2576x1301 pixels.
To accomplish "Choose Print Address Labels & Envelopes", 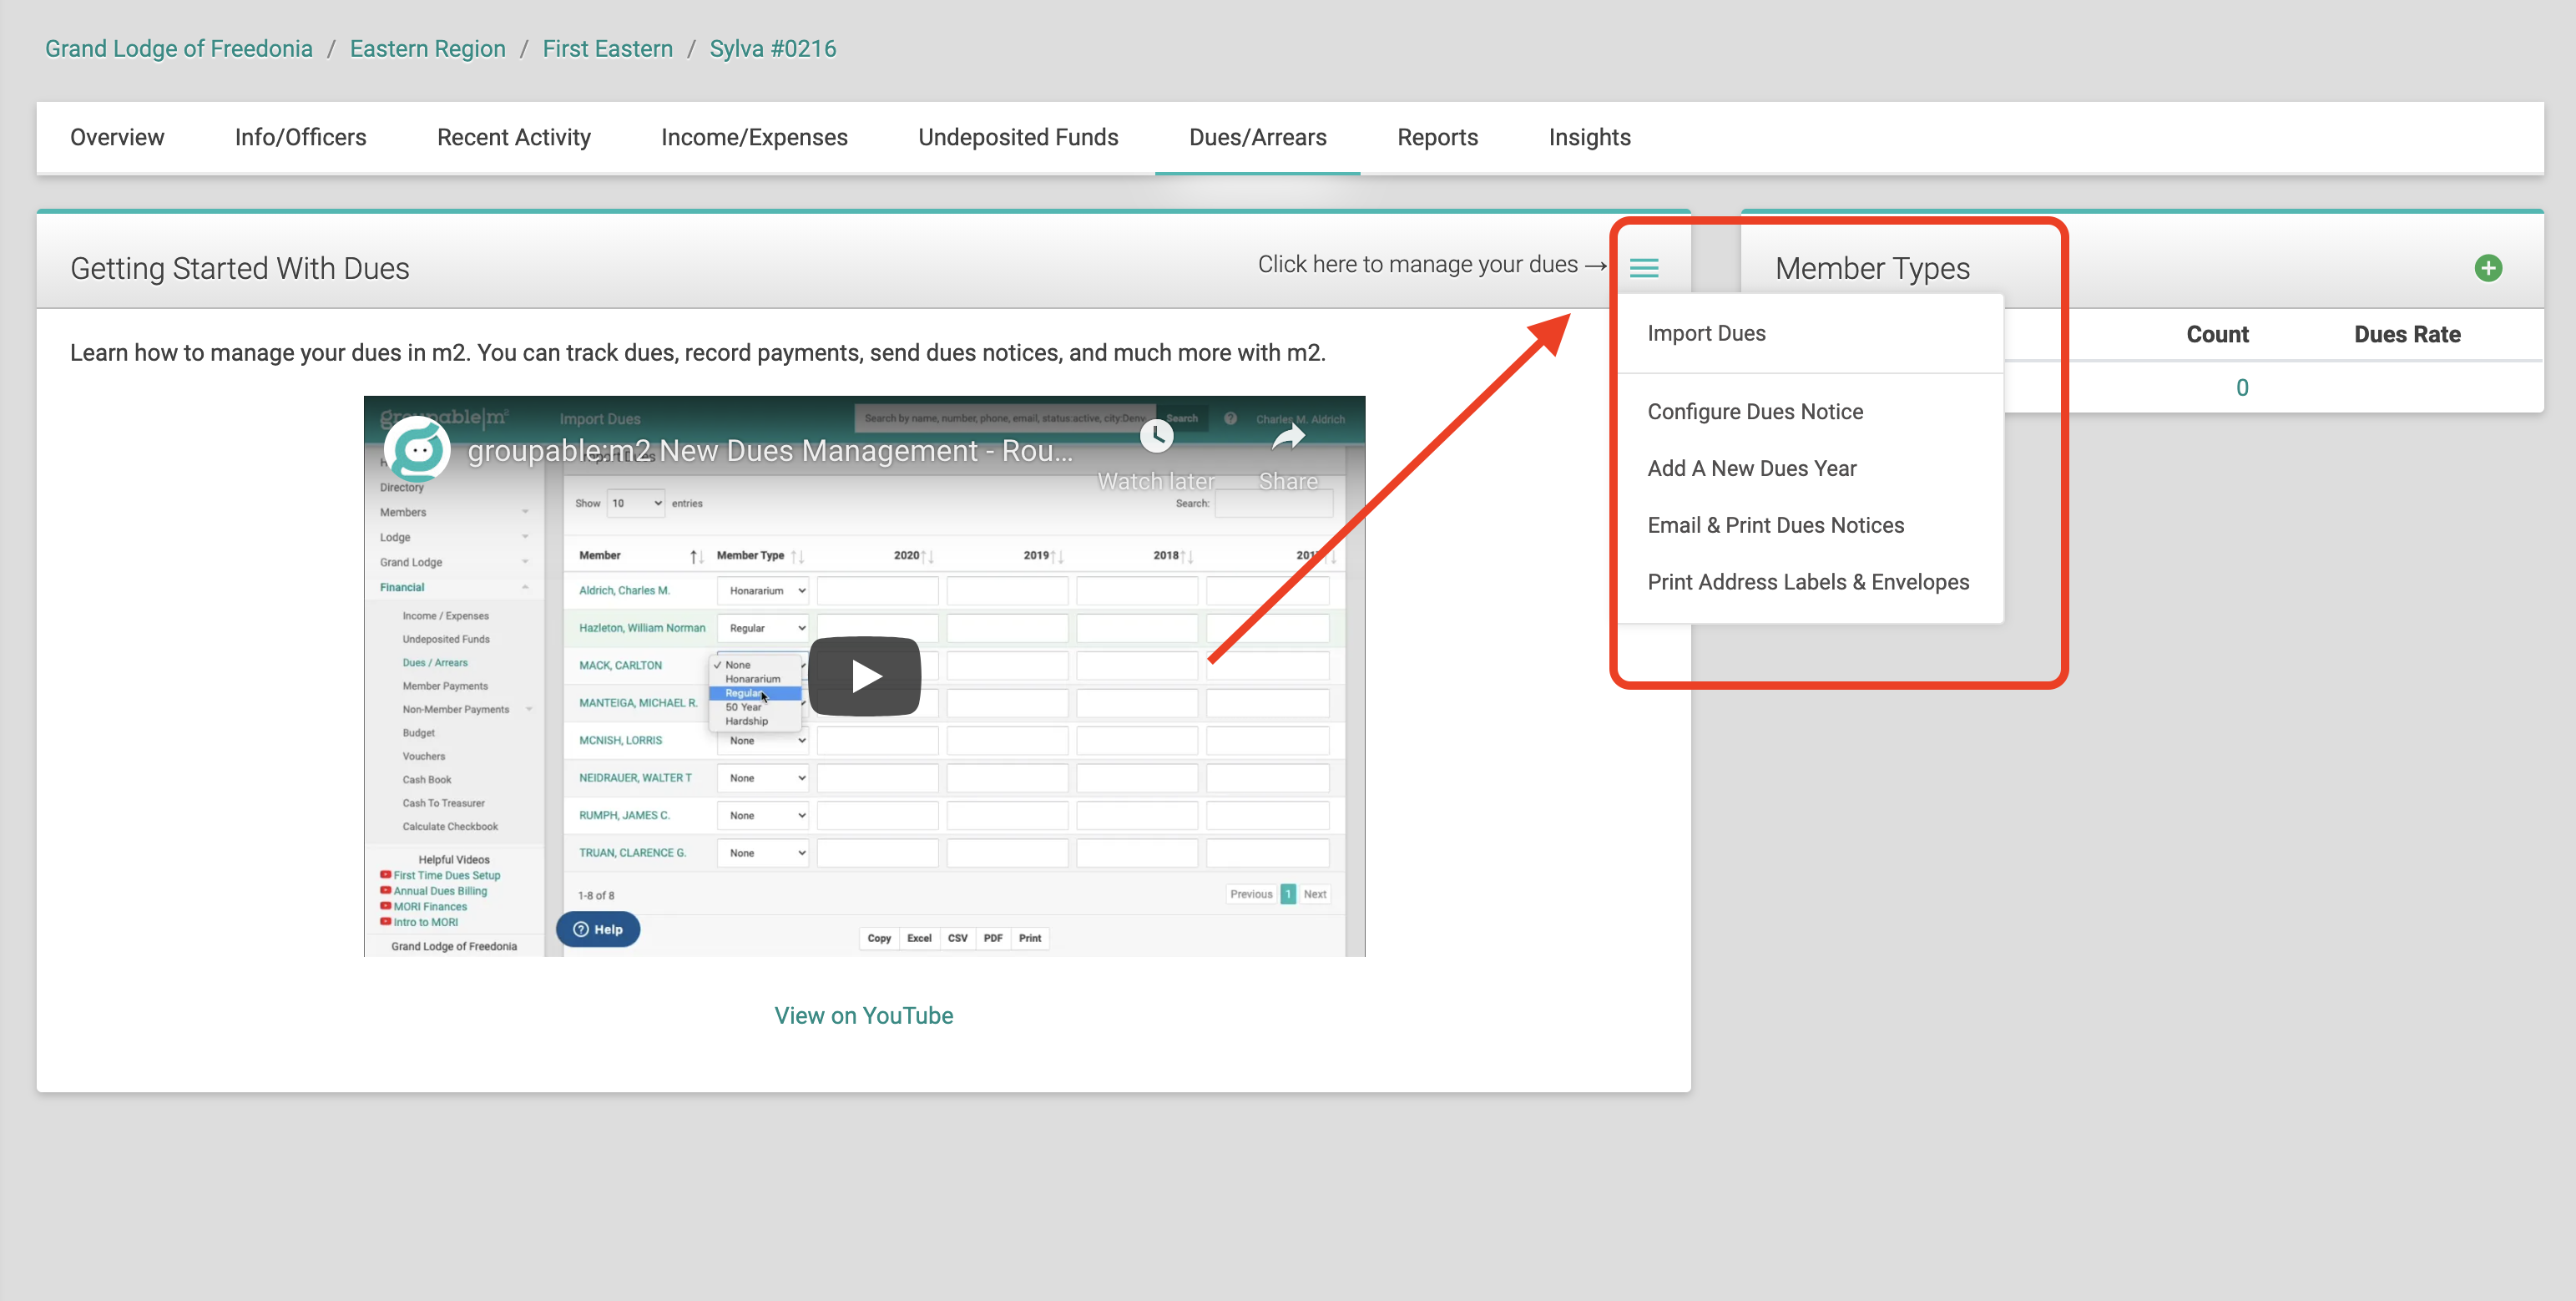I will pos(1808,582).
